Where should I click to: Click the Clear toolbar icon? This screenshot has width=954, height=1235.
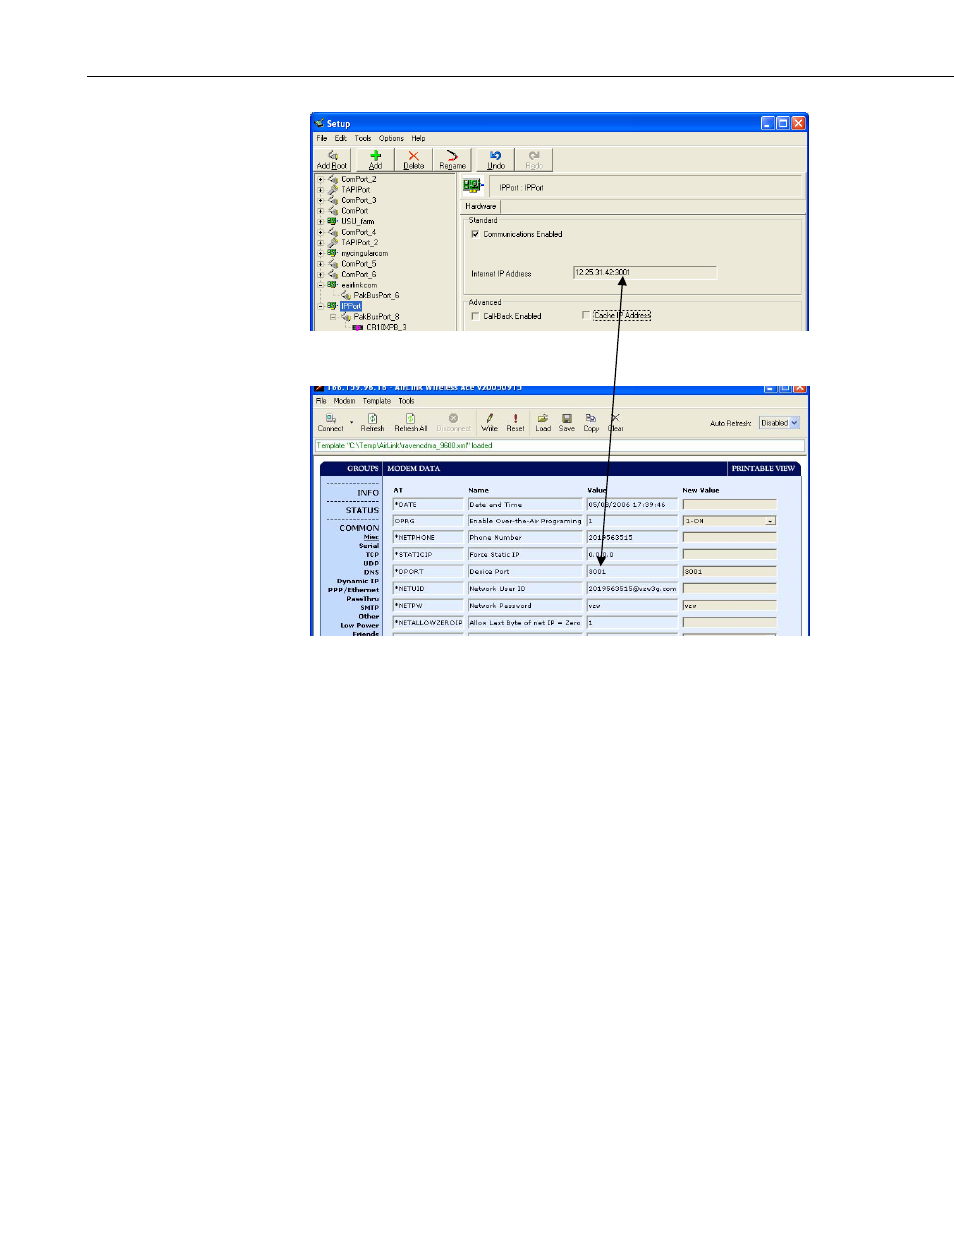click(615, 423)
